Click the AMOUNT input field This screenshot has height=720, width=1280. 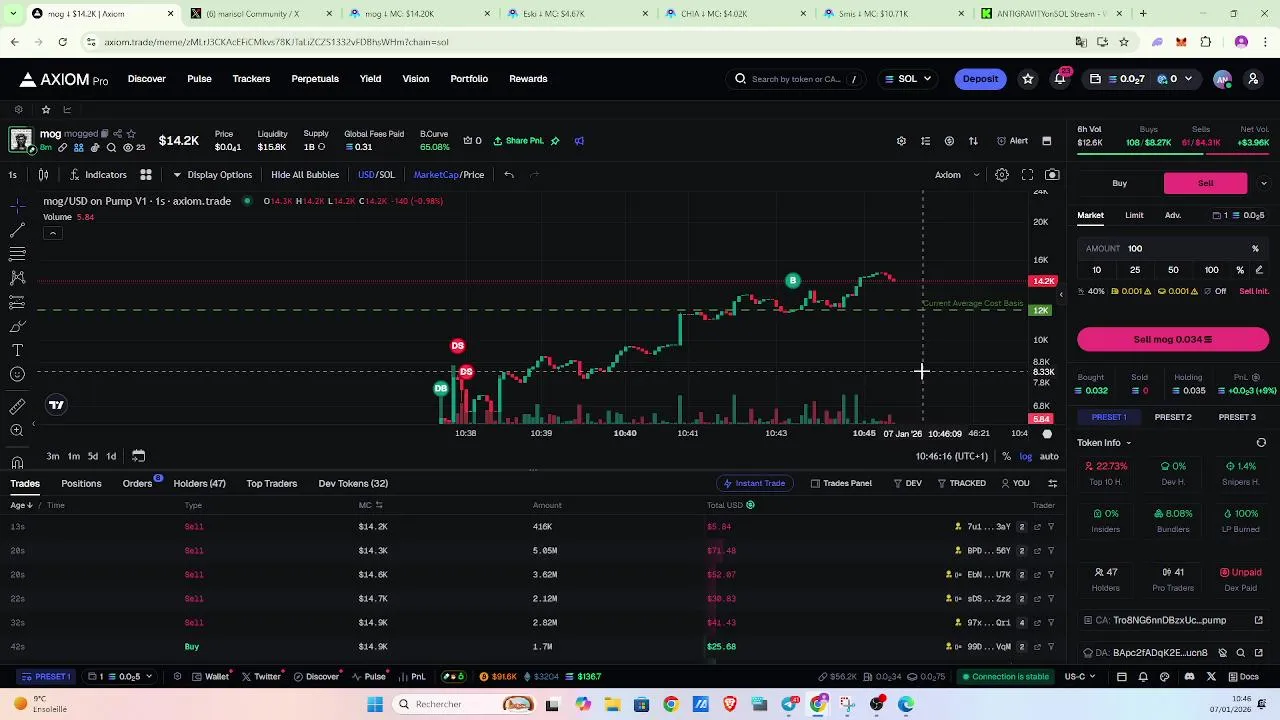coord(1173,249)
